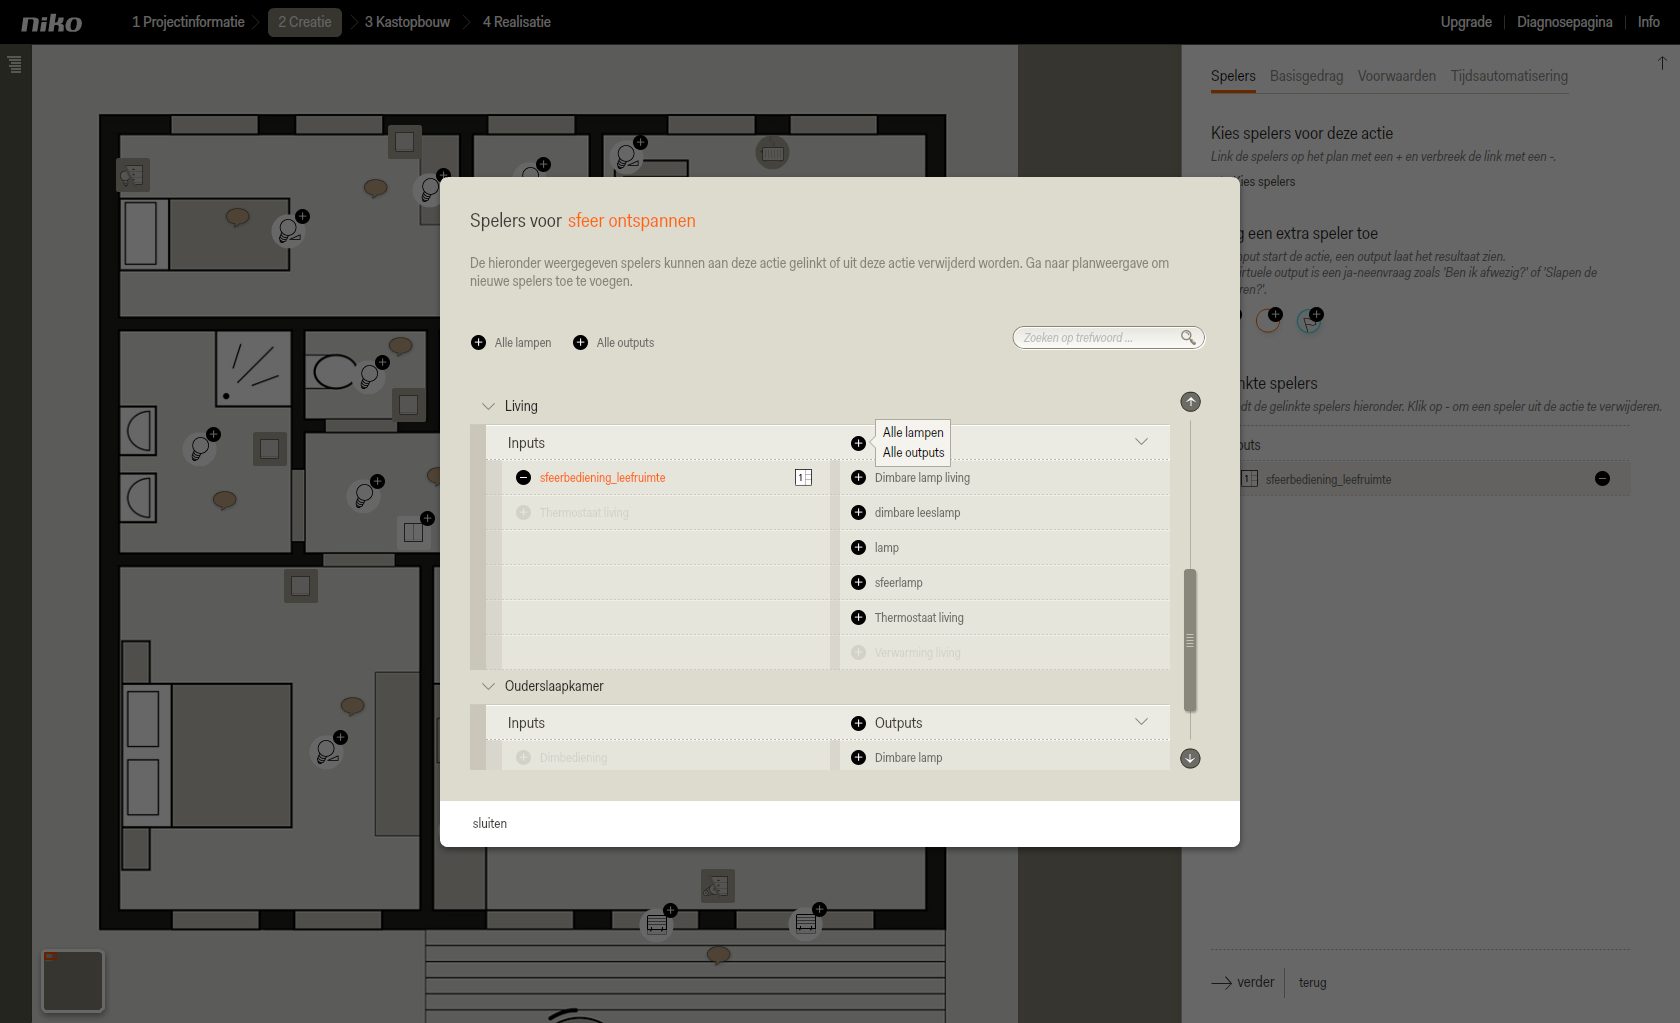Click the up arrow at top of right panel

pos(1662,63)
